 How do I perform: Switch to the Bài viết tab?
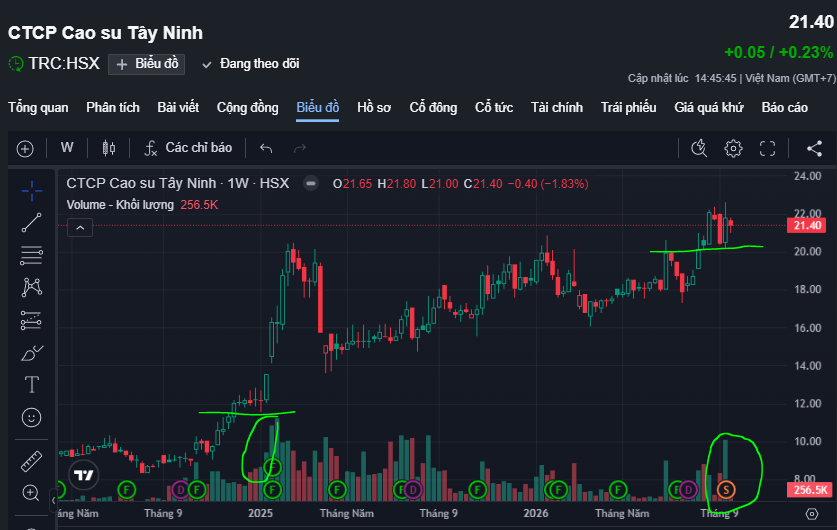coord(178,108)
